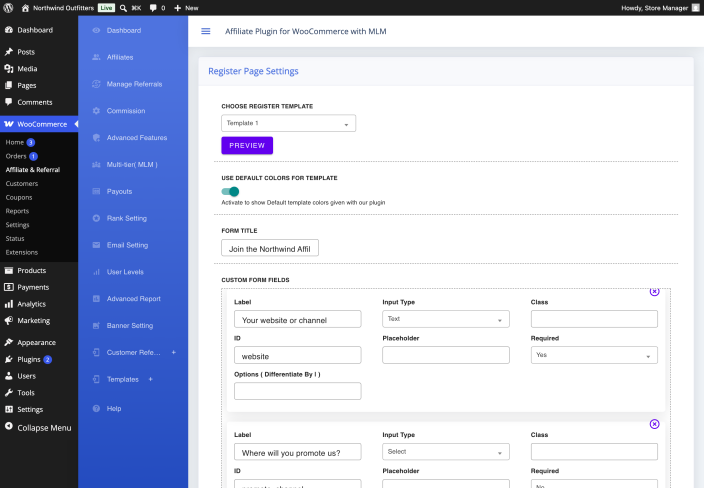
Task: Open WooCommerce Customers submenu item
Action: tap(22, 184)
